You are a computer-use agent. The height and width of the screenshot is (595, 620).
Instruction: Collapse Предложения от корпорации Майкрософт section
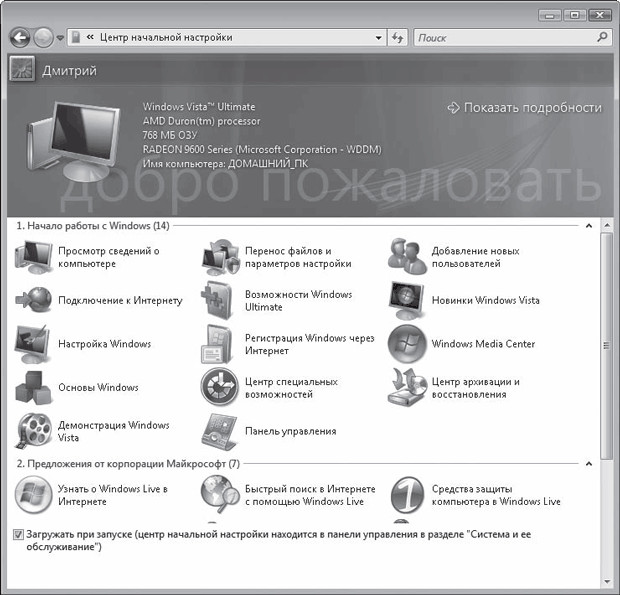(x=589, y=464)
